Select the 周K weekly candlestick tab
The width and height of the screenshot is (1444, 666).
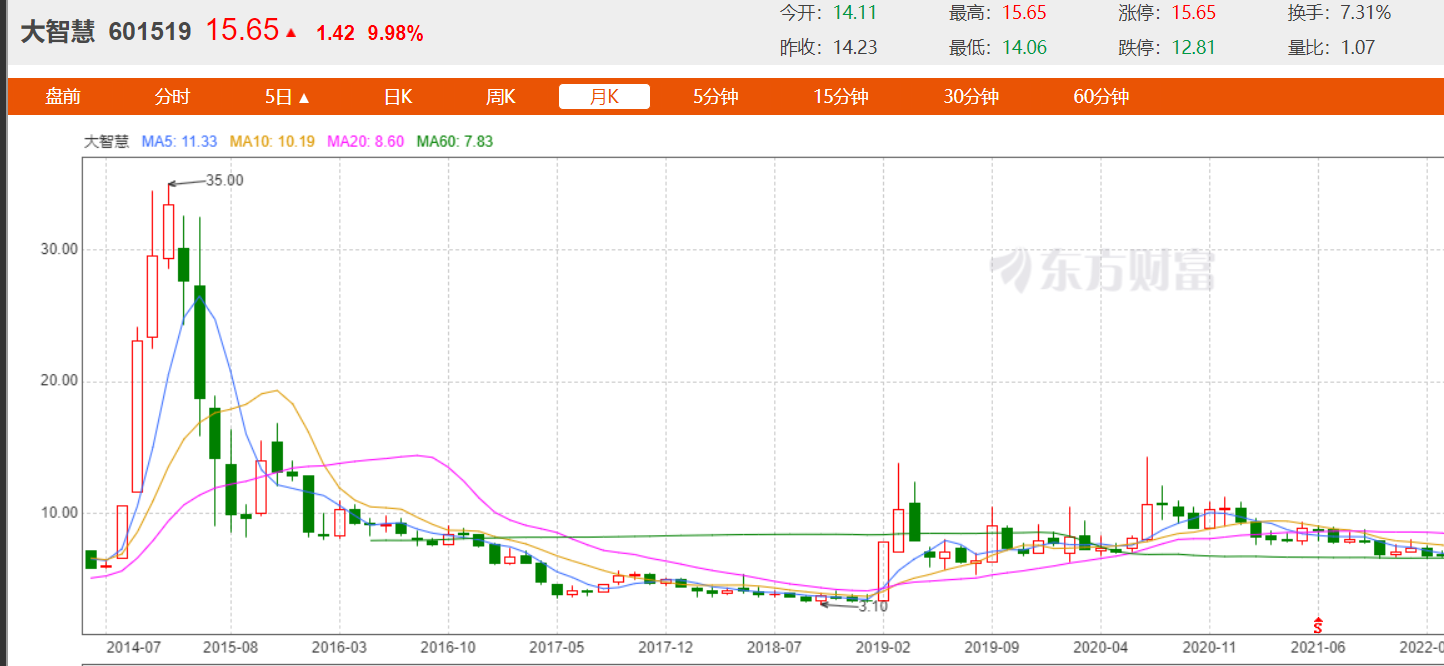[500, 97]
